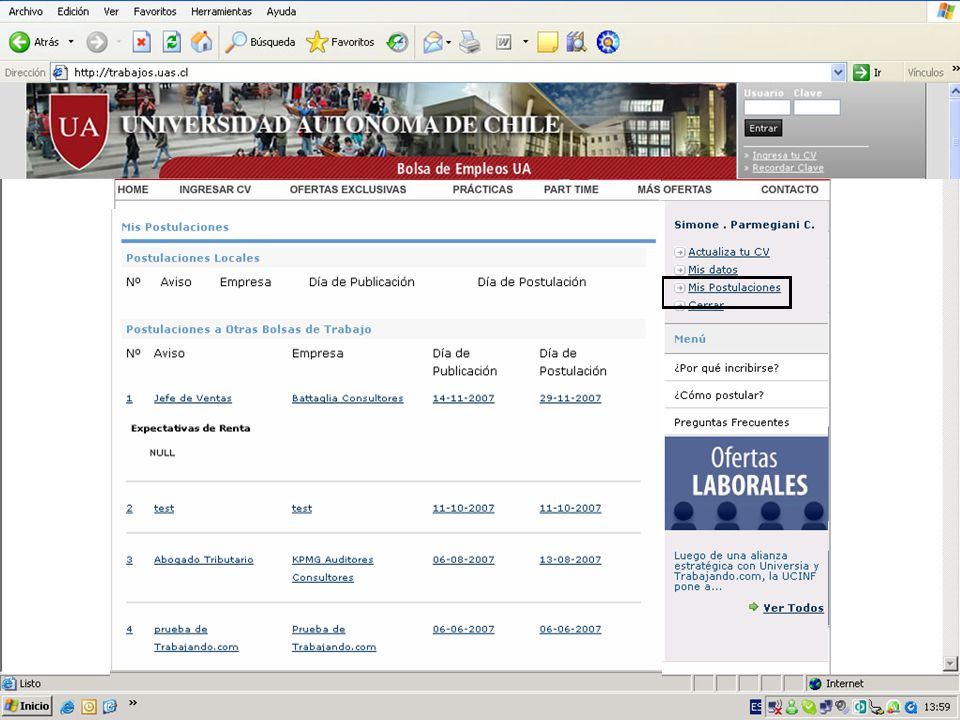This screenshot has height=720, width=960.
Task: Click the Ofertas Laborales banner image
Action: point(746,483)
